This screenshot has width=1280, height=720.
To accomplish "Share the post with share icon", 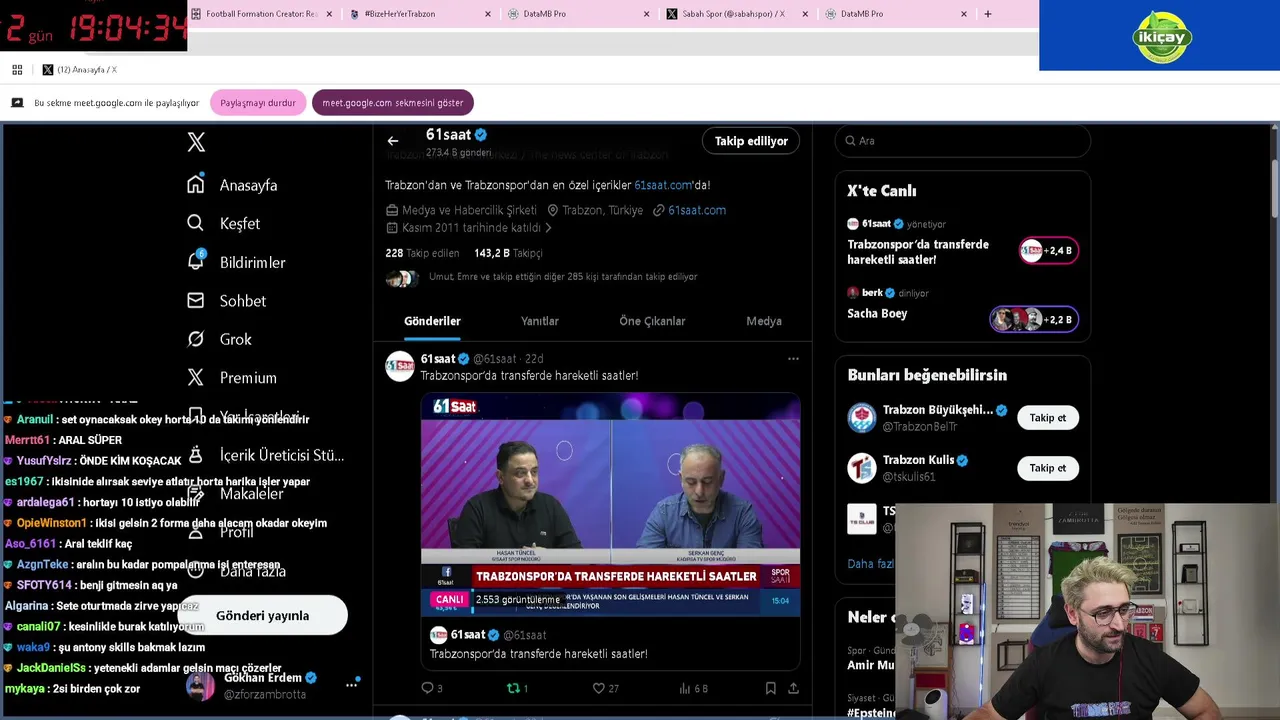I will [793, 688].
